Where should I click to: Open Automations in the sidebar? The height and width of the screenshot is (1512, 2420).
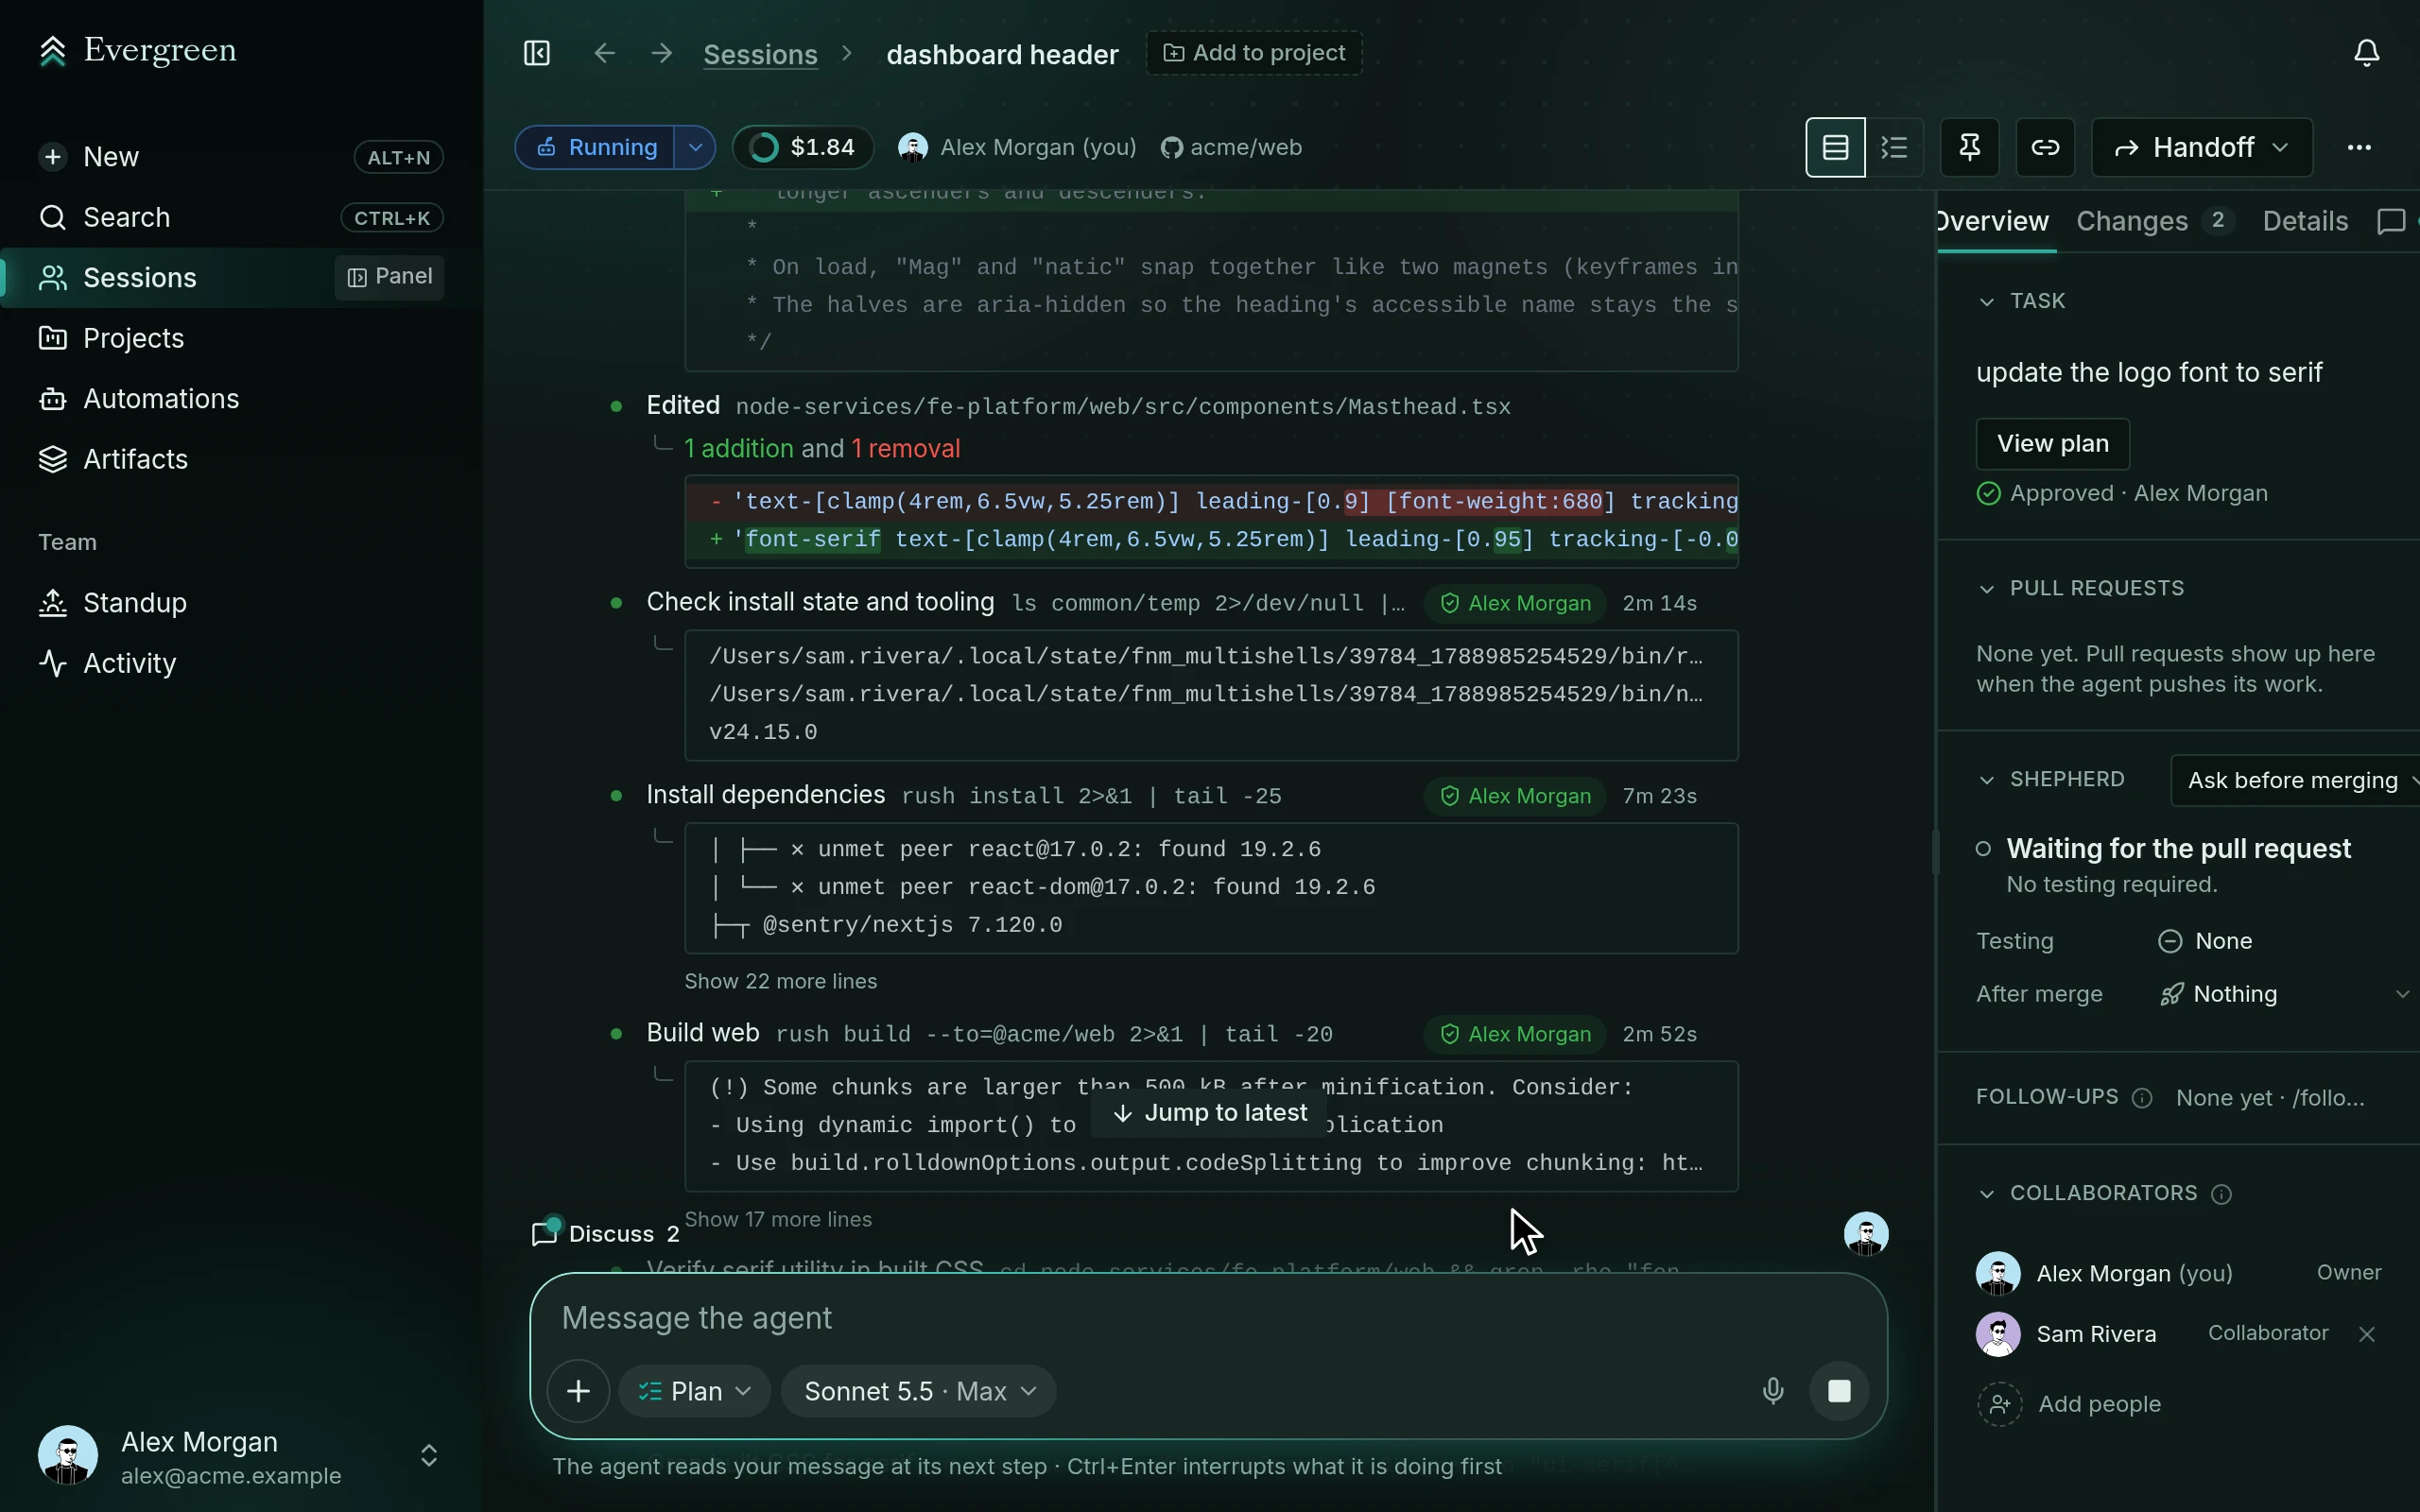(241, 399)
